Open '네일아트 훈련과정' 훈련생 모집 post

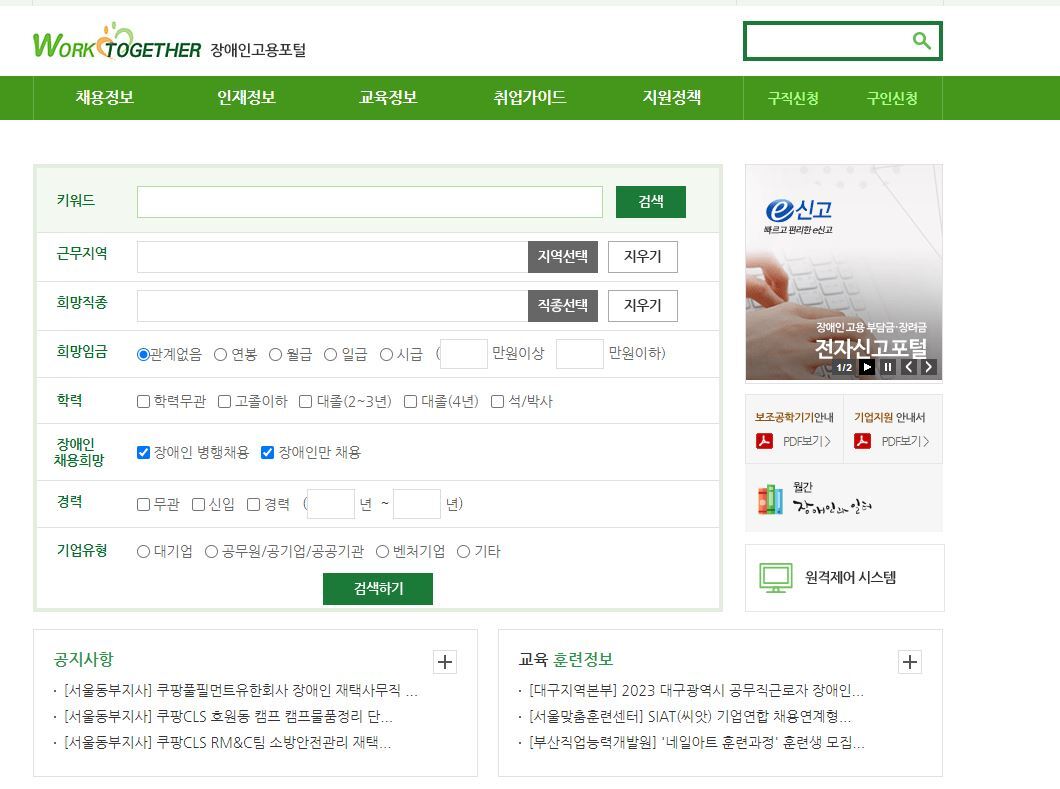point(697,742)
